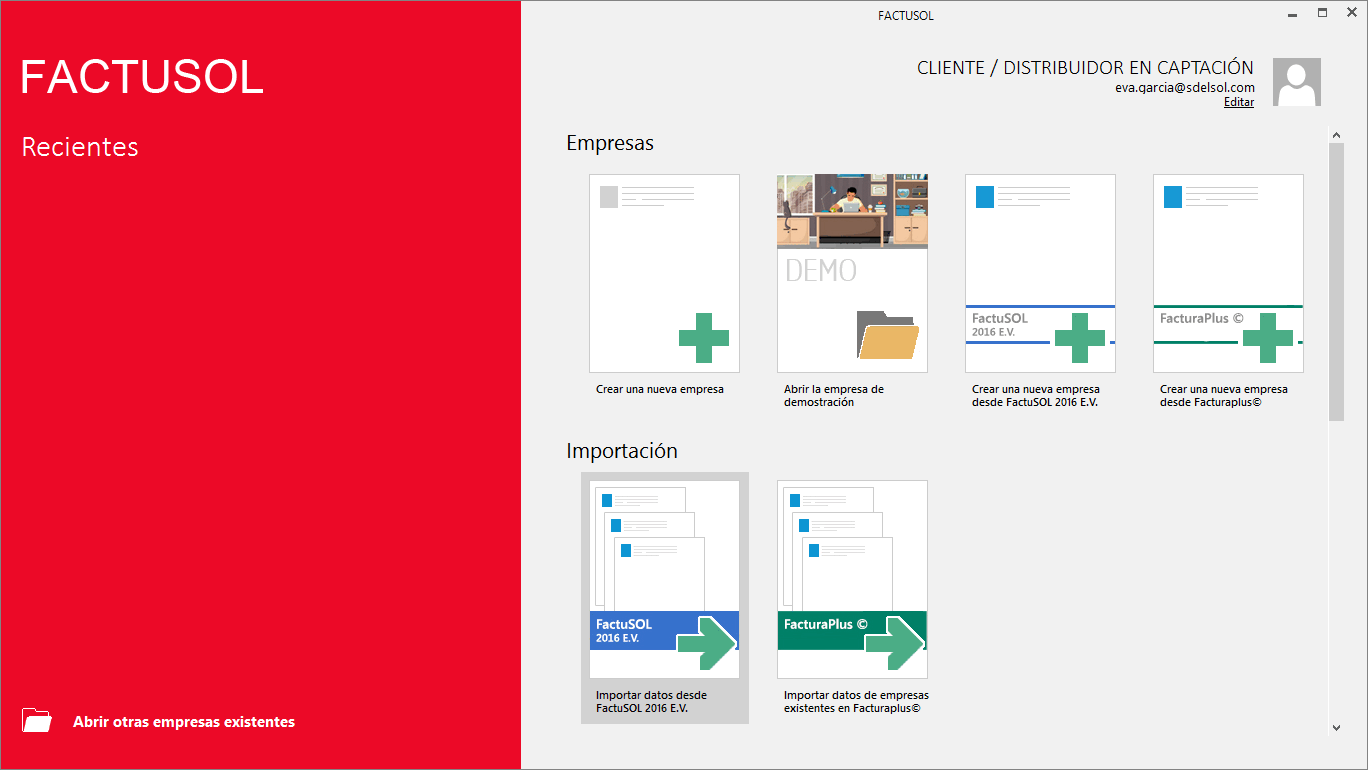Click scrollbar up arrow
1368x770 pixels.
pyautogui.click(x=1336, y=133)
